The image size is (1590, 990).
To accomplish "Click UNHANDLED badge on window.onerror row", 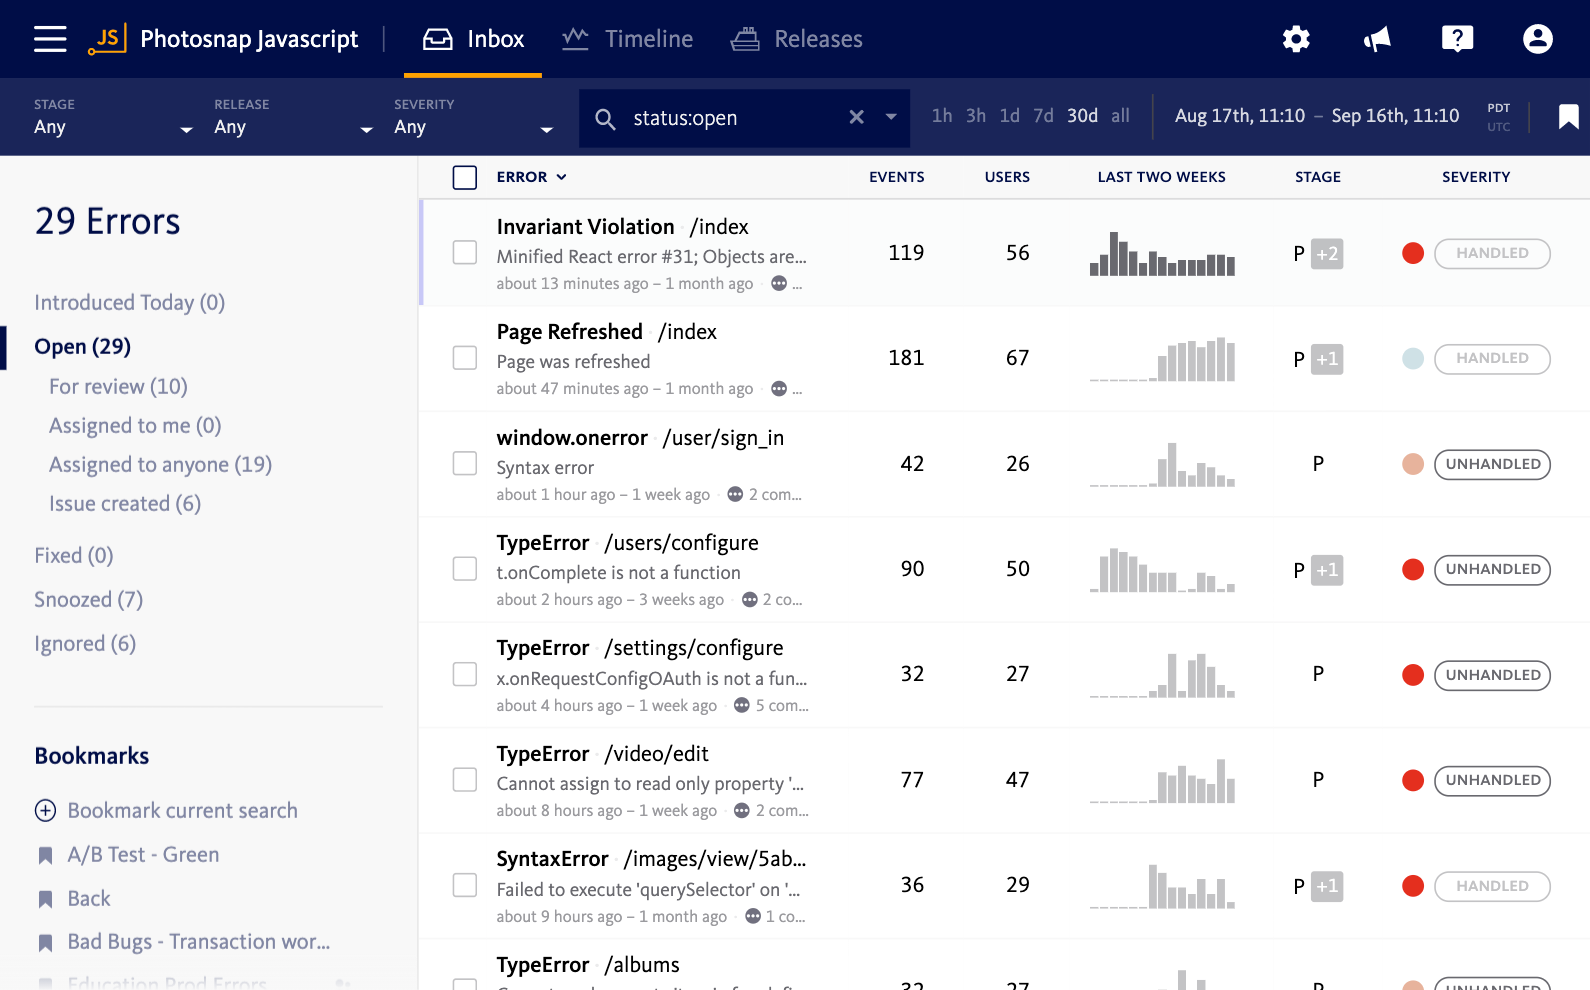I will click(1492, 465).
